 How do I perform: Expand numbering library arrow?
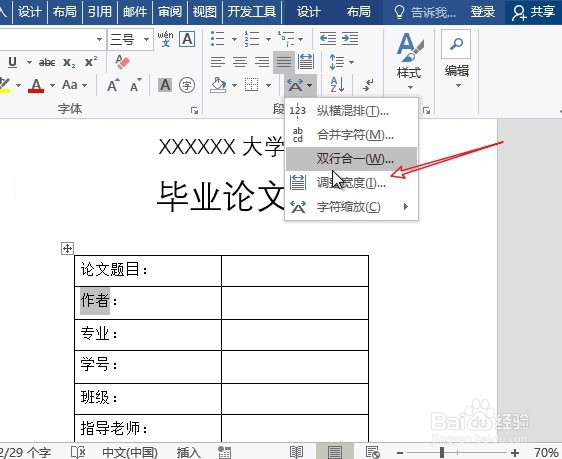tap(268, 39)
